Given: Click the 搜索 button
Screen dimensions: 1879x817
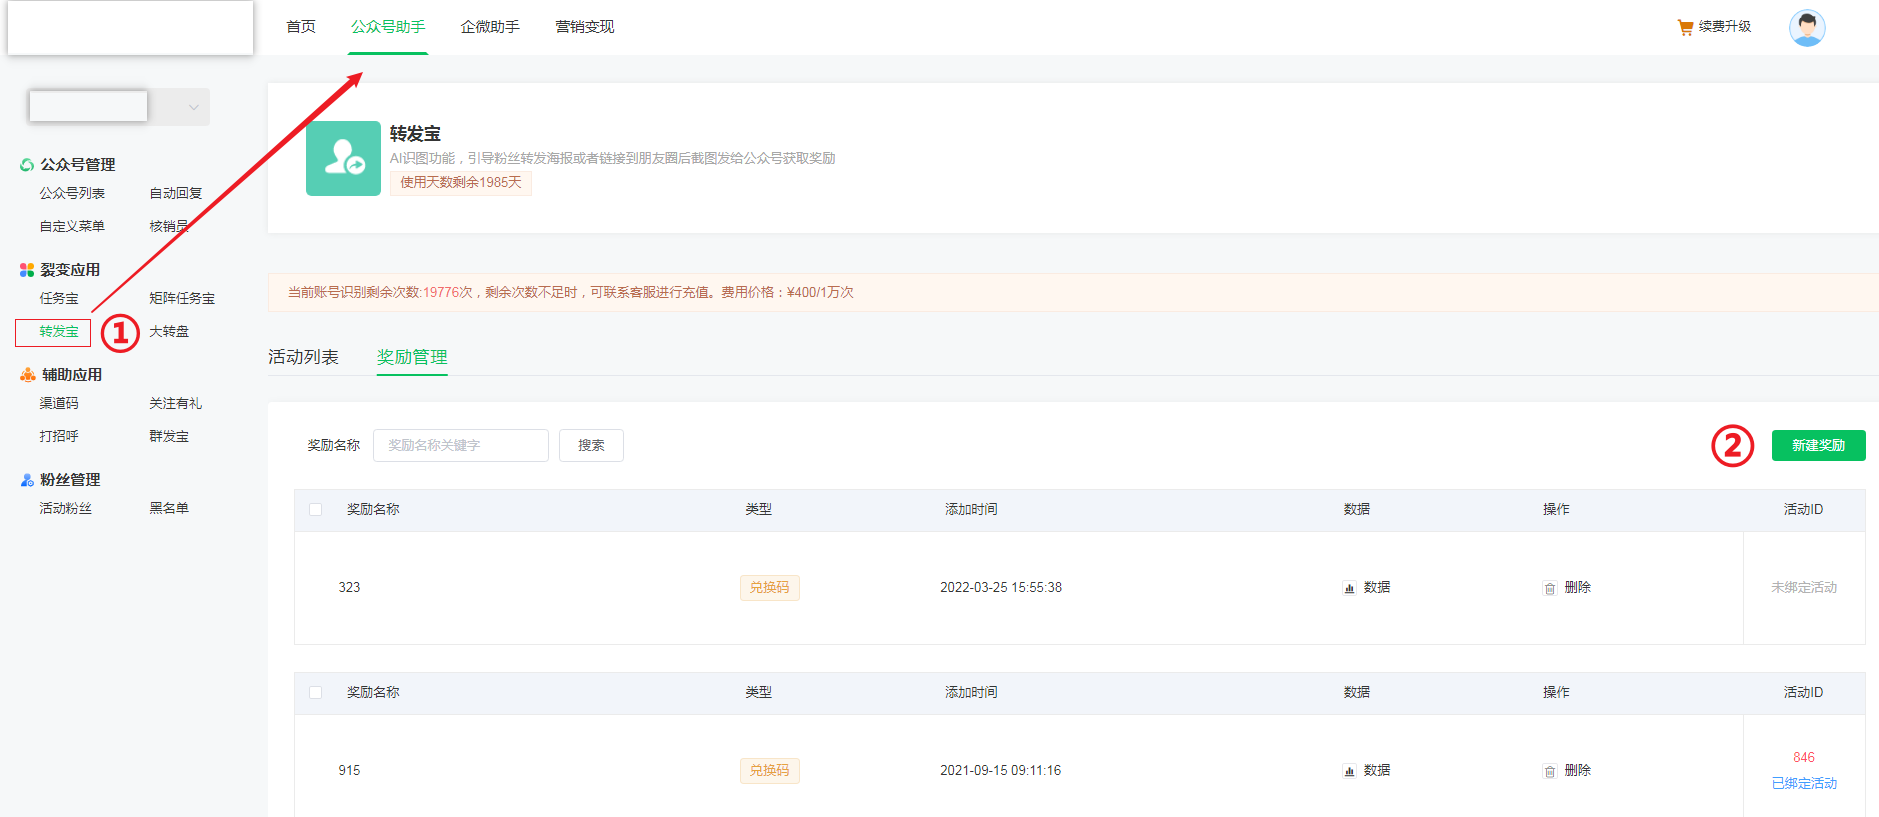Looking at the screenshot, I should [x=591, y=445].
